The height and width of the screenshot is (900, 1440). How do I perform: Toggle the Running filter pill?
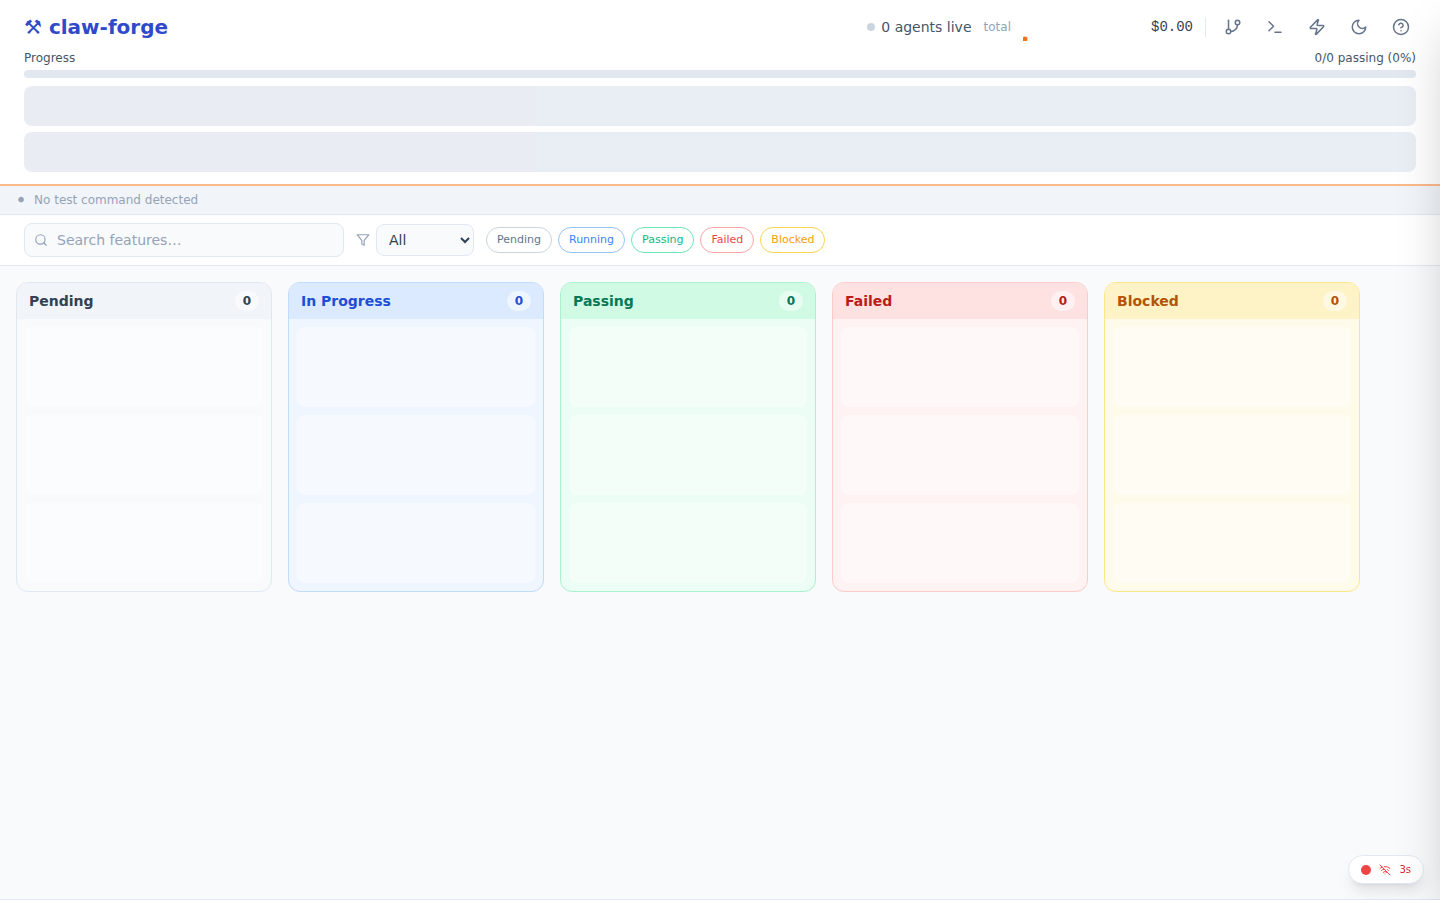pyautogui.click(x=591, y=240)
